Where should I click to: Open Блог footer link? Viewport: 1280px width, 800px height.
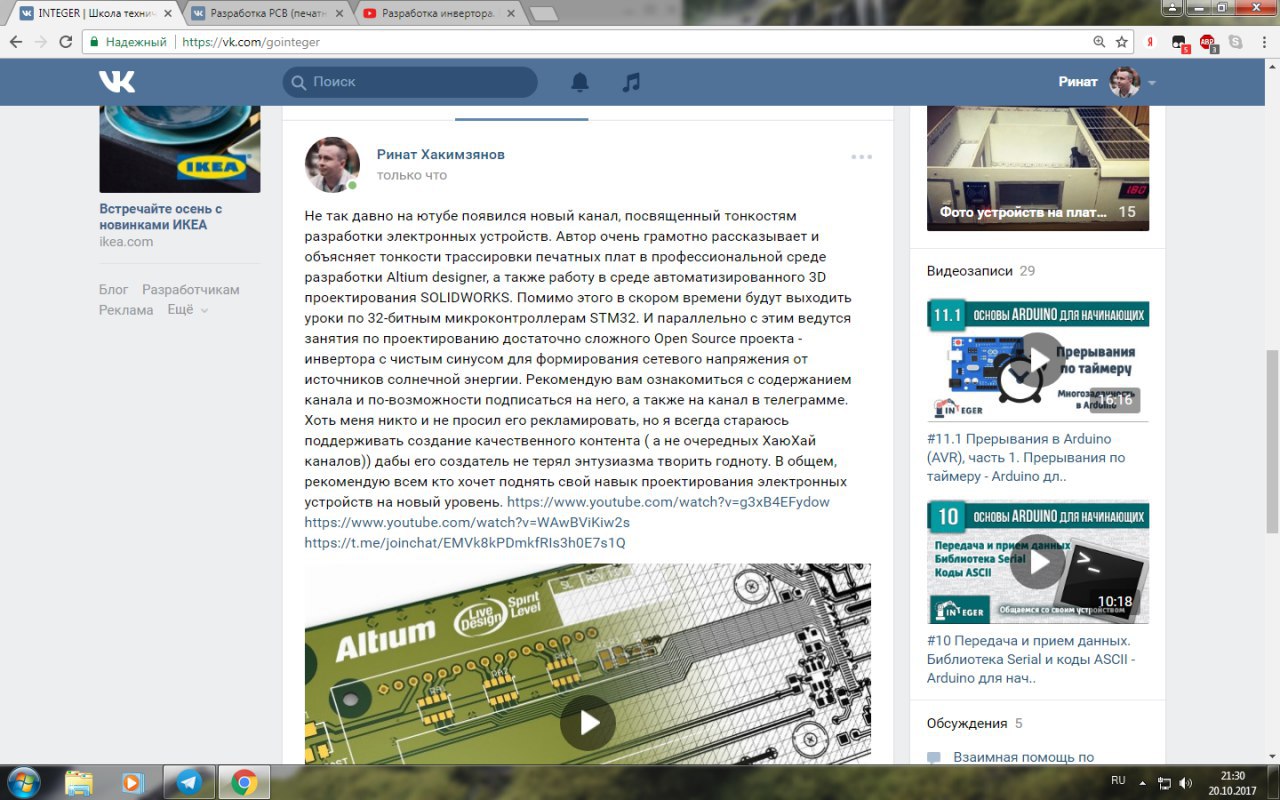(x=114, y=290)
